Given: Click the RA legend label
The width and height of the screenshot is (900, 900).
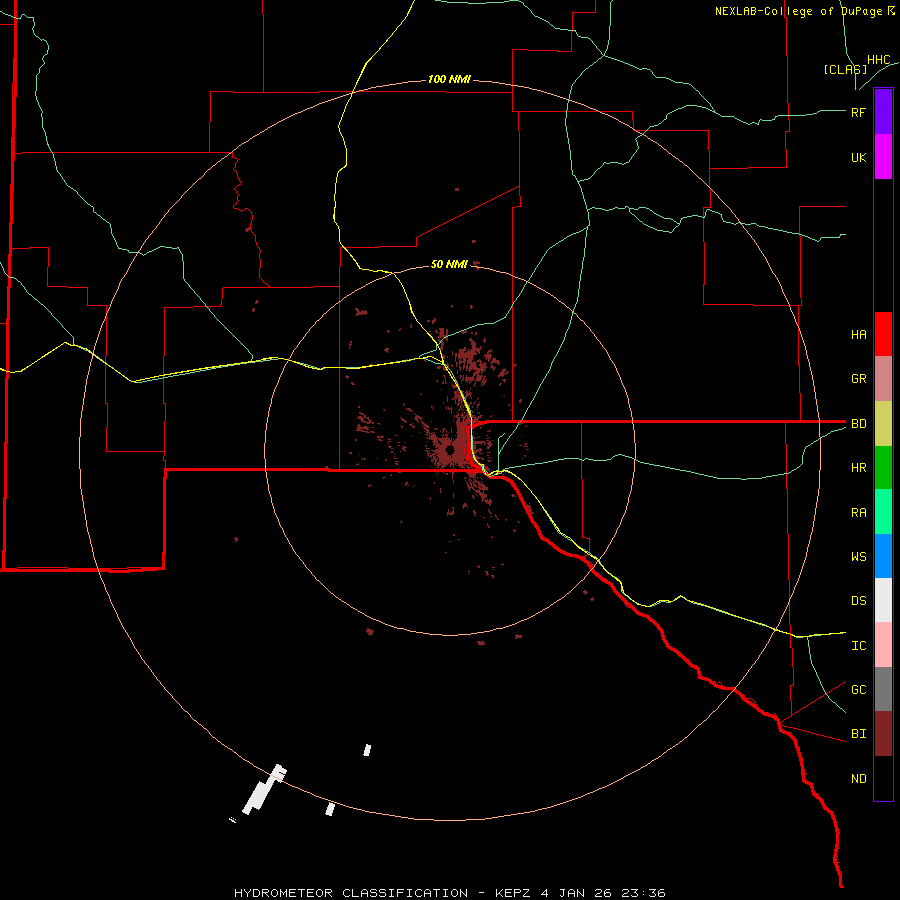Looking at the screenshot, I should click(858, 513).
